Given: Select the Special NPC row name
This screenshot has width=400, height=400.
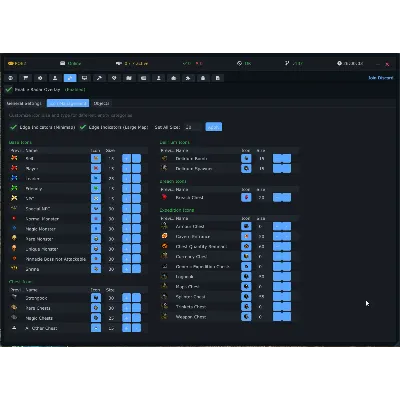Looking at the screenshot, I should tap(38, 209).
